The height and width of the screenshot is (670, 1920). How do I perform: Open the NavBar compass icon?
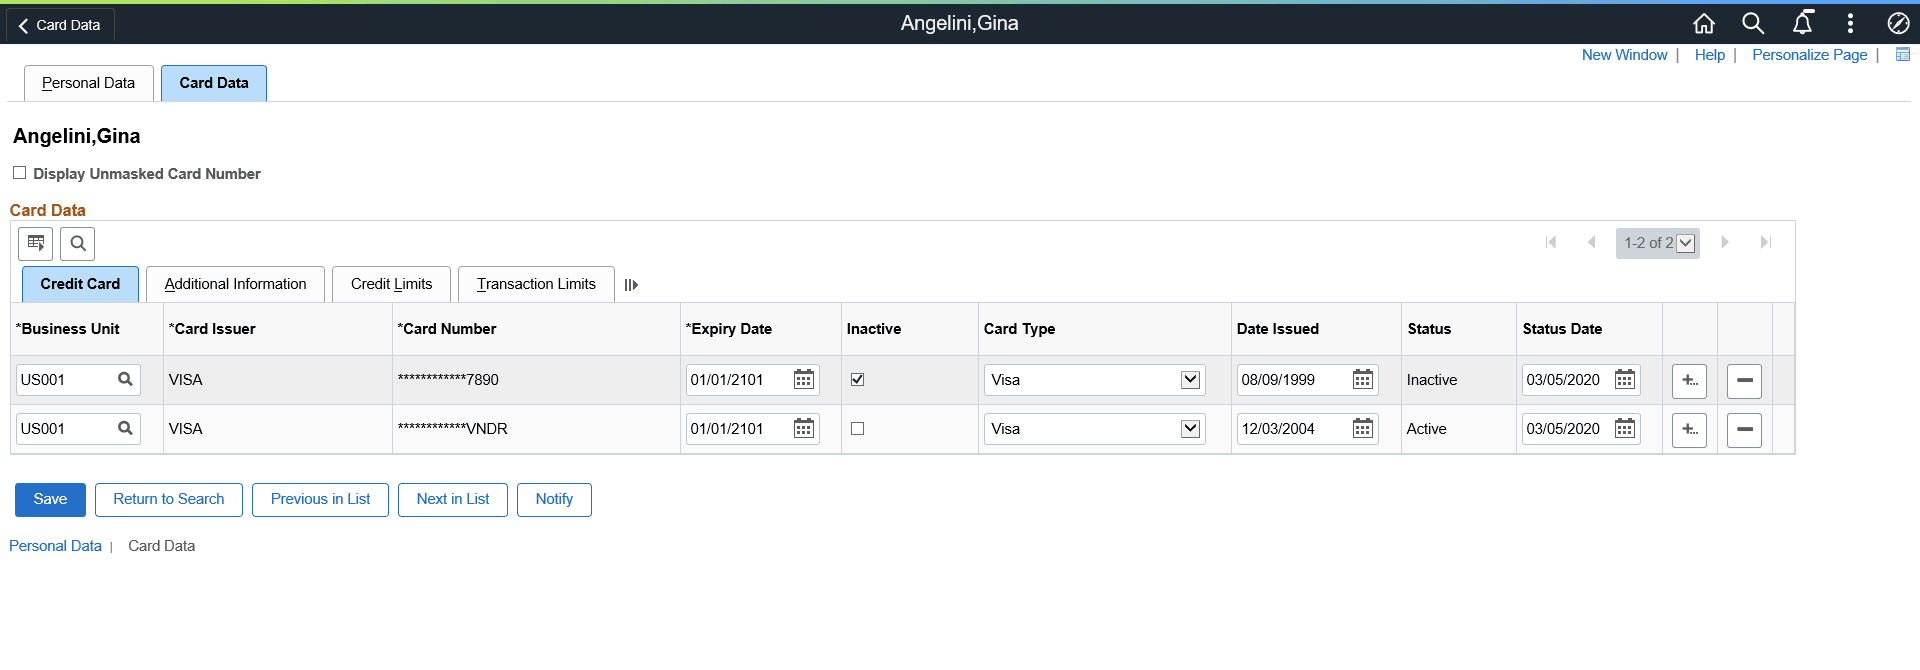click(x=1898, y=23)
